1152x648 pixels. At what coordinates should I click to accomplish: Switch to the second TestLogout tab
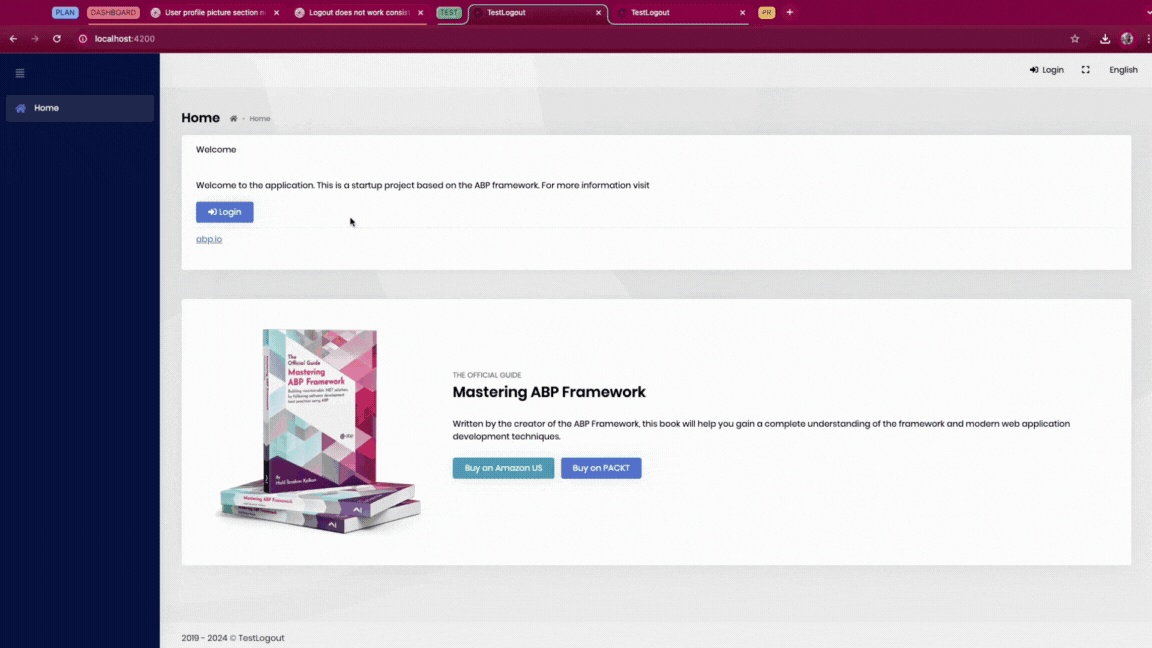click(680, 12)
